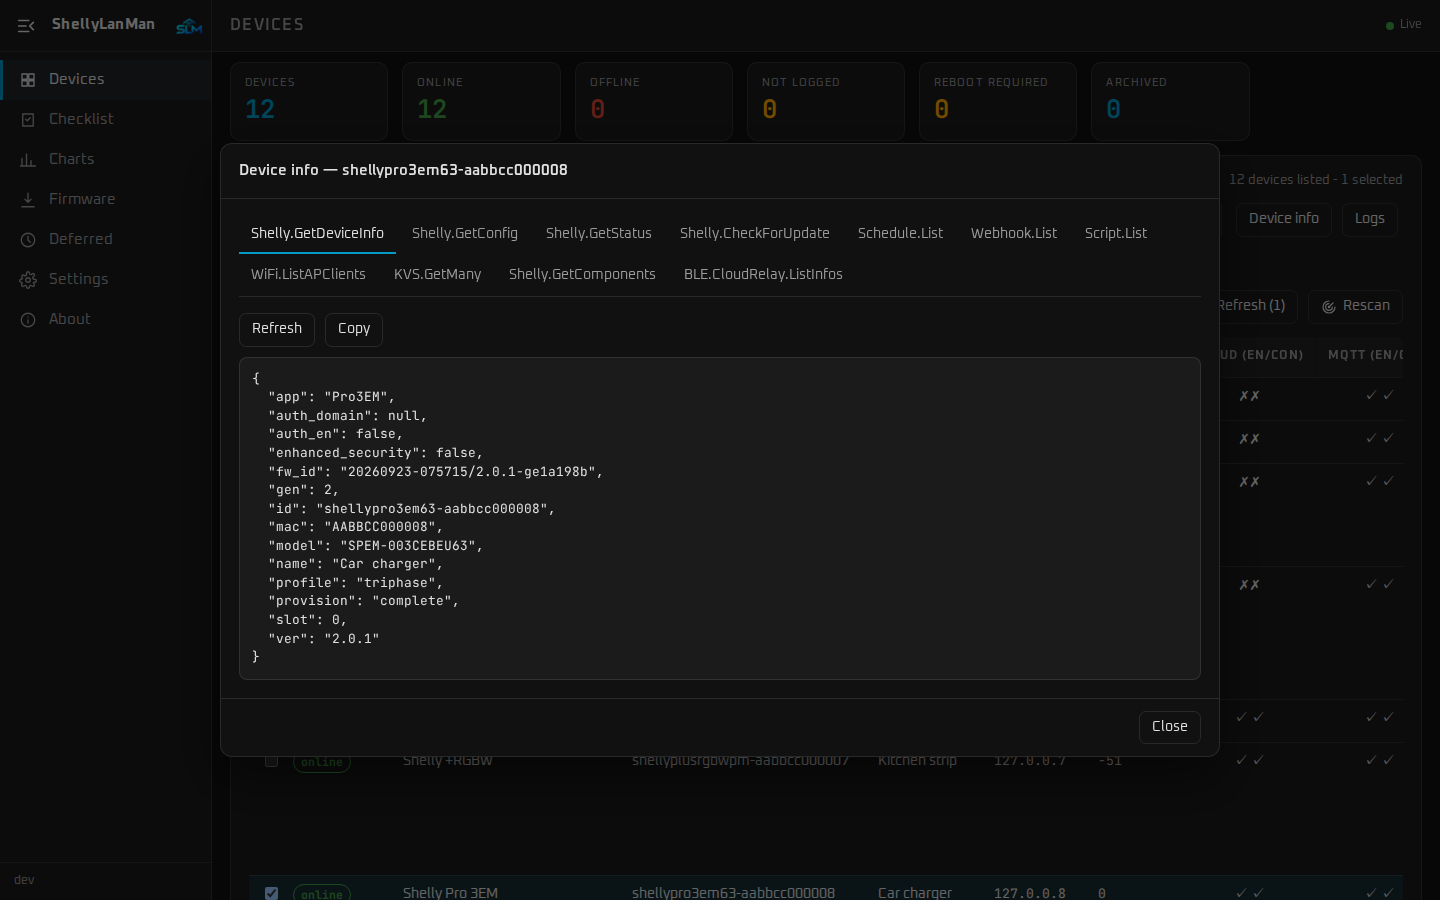Click the Firmware download icon
This screenshot has width=1440, height=900.
pyautogui.click(x=28, y=200)
